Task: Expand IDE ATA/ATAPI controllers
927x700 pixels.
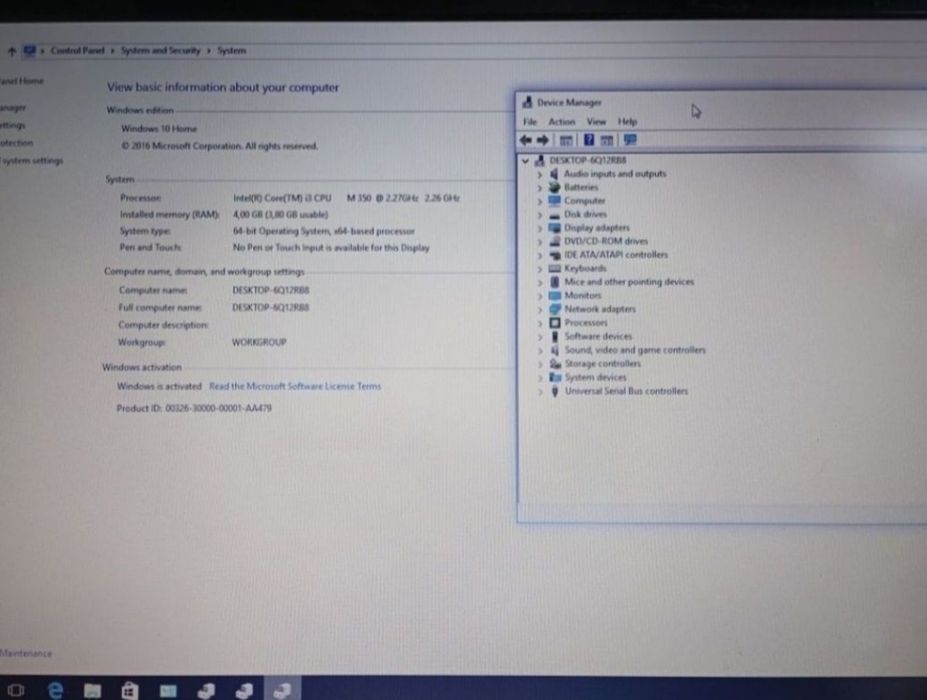Action: click(539, 255)
